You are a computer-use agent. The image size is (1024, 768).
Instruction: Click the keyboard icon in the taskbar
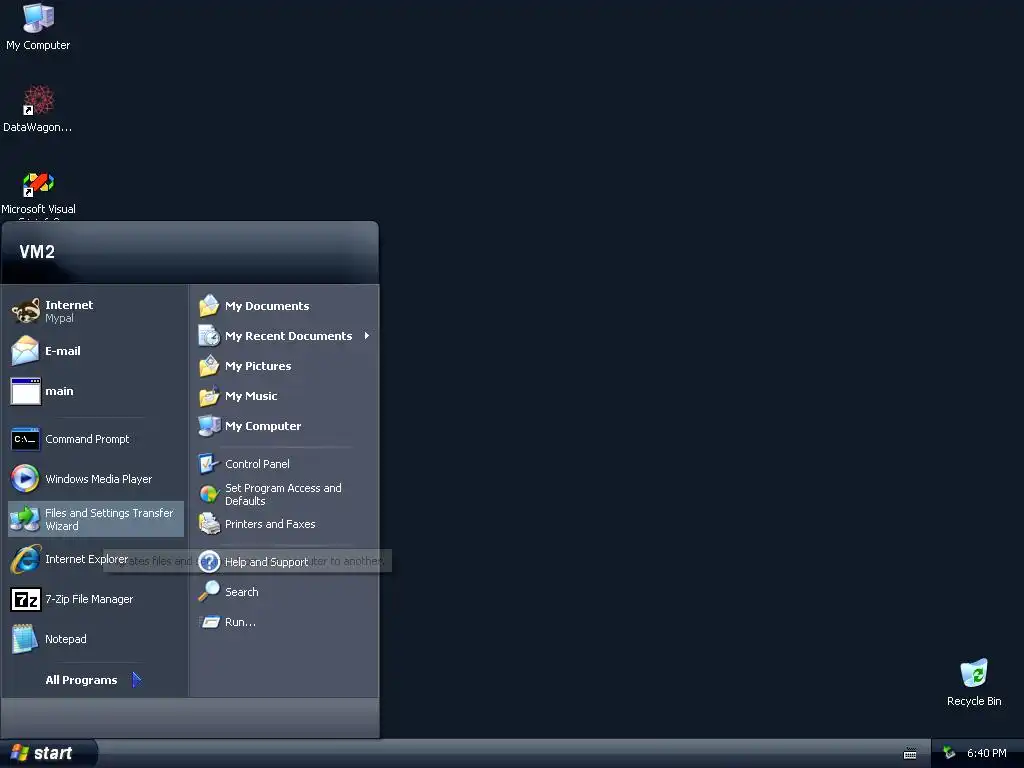pos(910,754)
